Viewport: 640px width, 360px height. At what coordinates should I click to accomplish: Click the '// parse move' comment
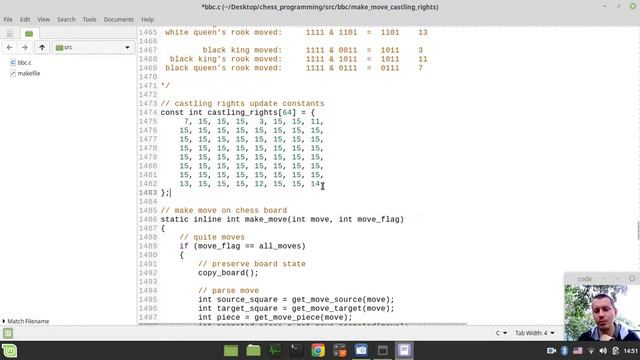[229, 291]
